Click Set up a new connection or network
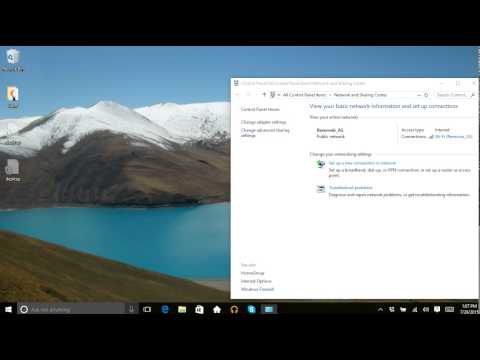Screen dimensions: 480x360 click(x=362, y=163)
